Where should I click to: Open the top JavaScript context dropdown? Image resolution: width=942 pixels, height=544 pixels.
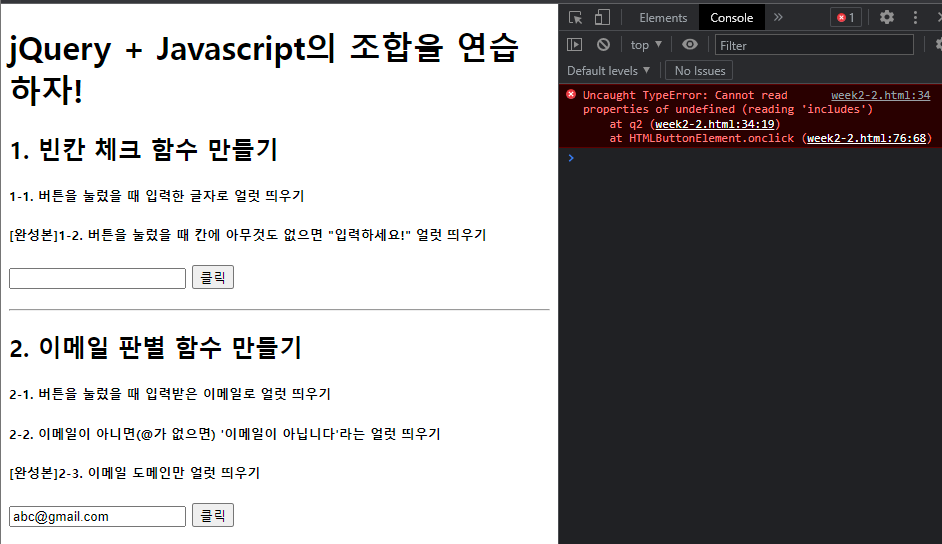coord(646,45)
